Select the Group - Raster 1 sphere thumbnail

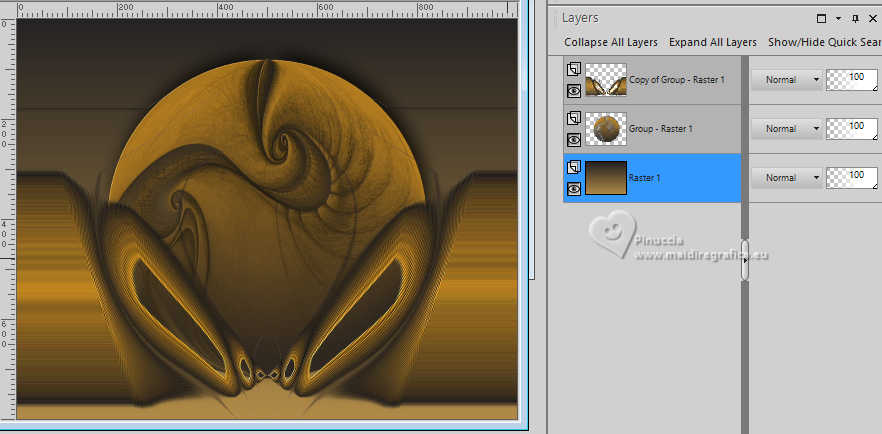[x=606, y=129]
